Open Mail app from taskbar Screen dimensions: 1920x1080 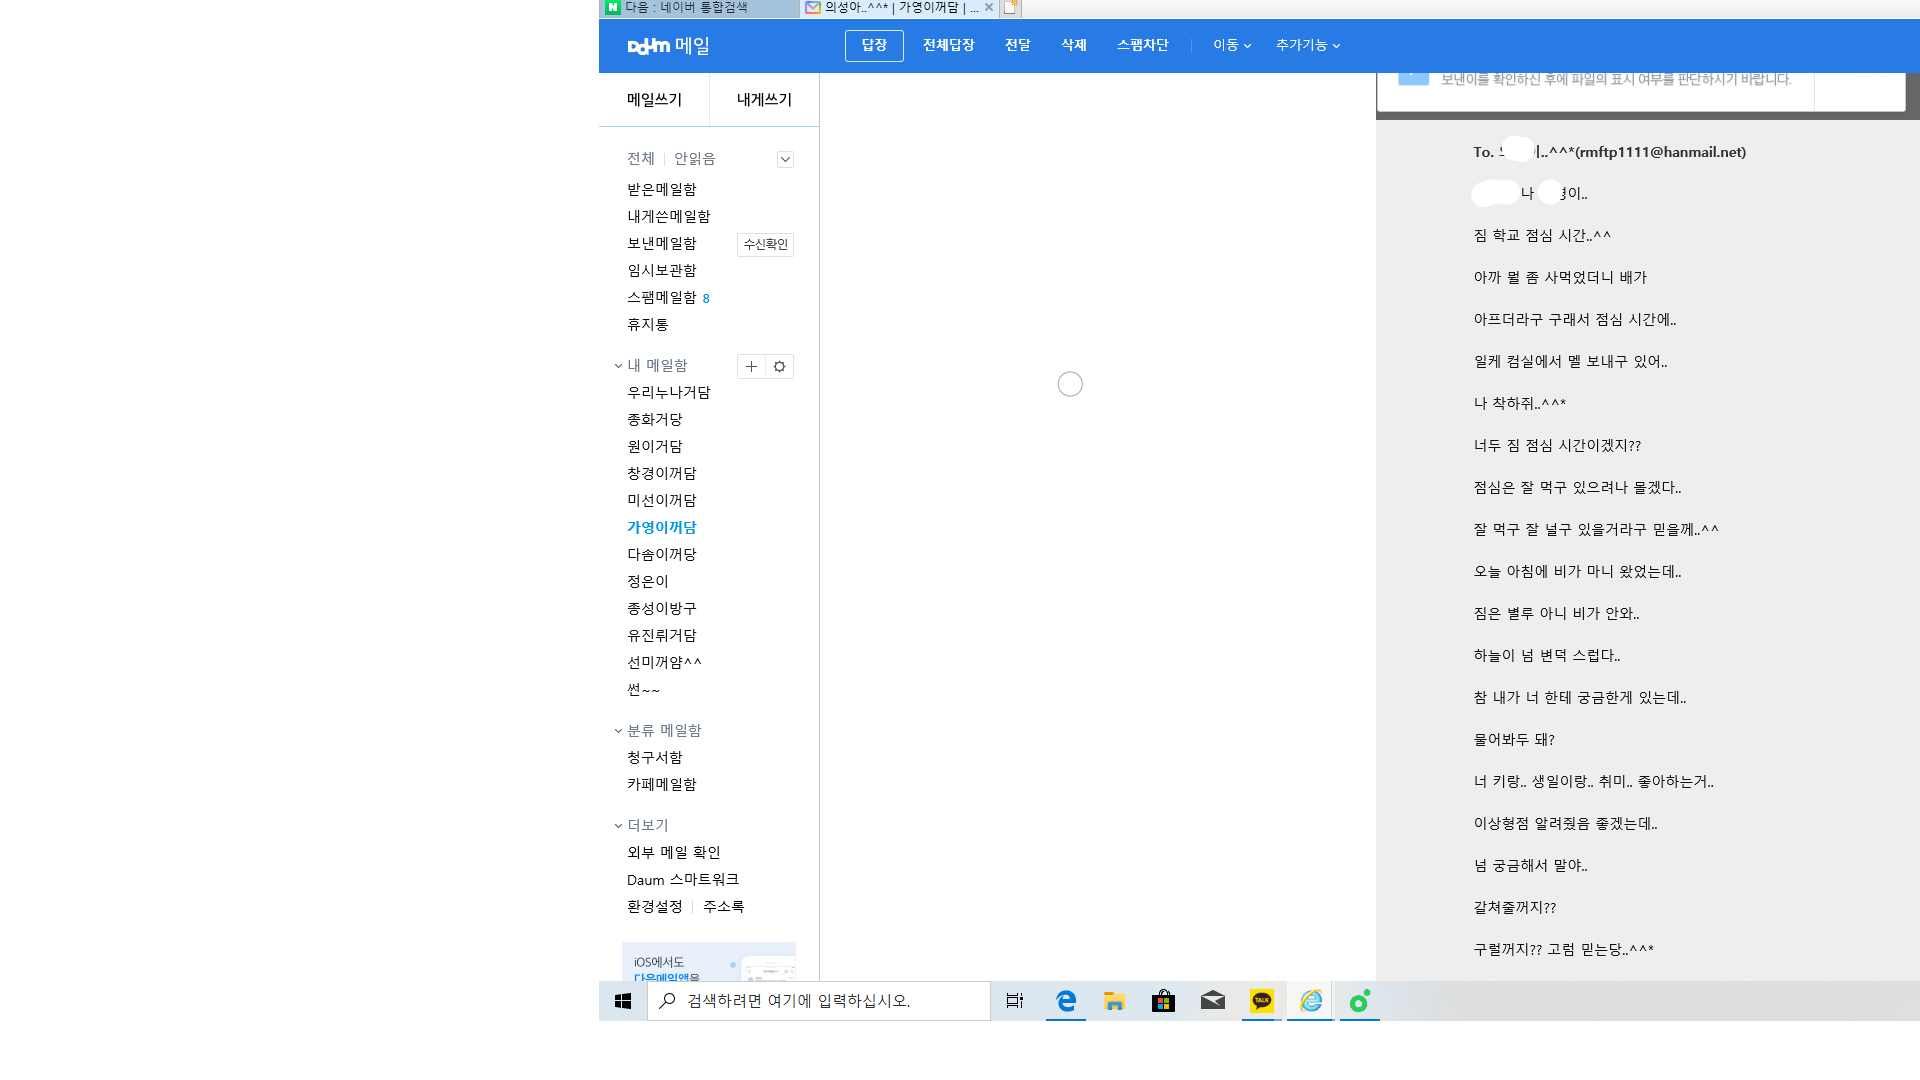(x=1213, y=1001)
